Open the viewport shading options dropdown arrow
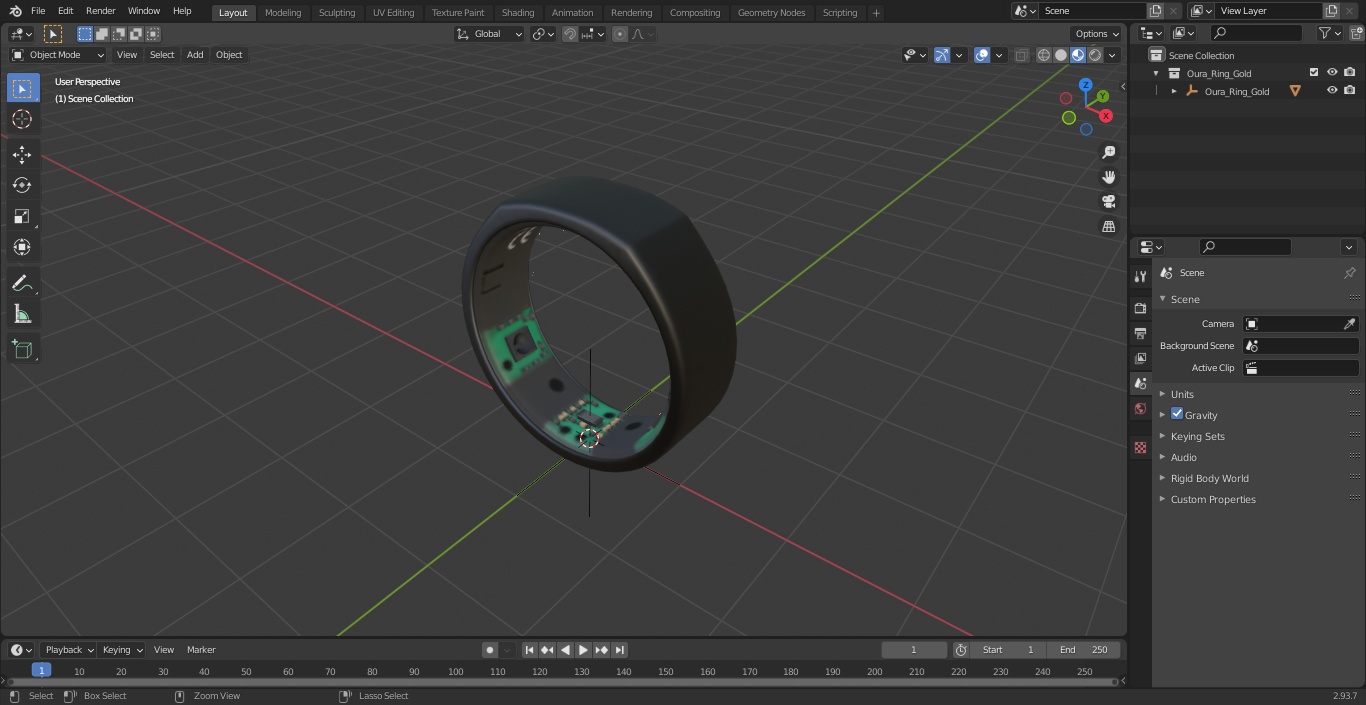Screen dimensions: 1366x705 [x=1114, y=55]
